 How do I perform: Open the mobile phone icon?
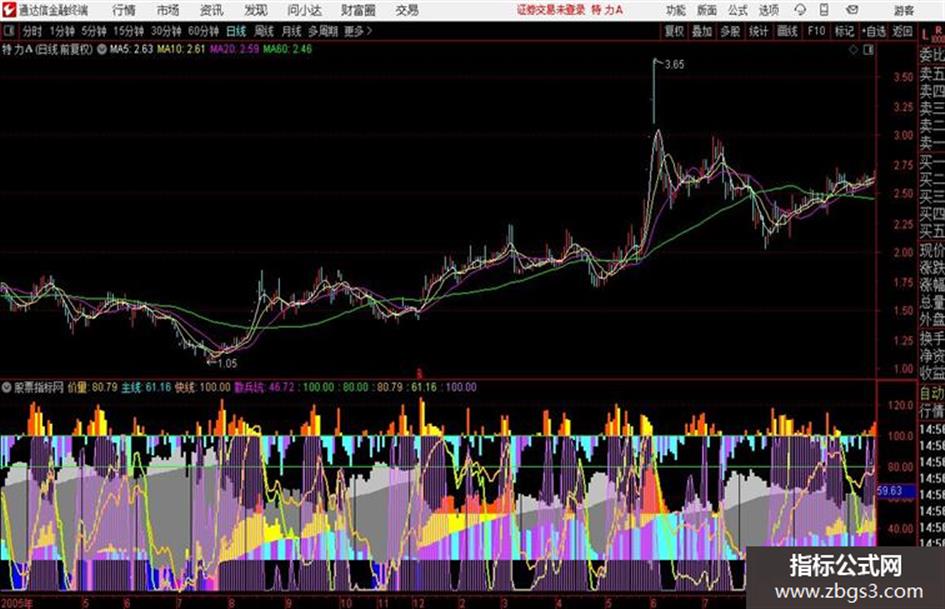click(x=824, y=10)
